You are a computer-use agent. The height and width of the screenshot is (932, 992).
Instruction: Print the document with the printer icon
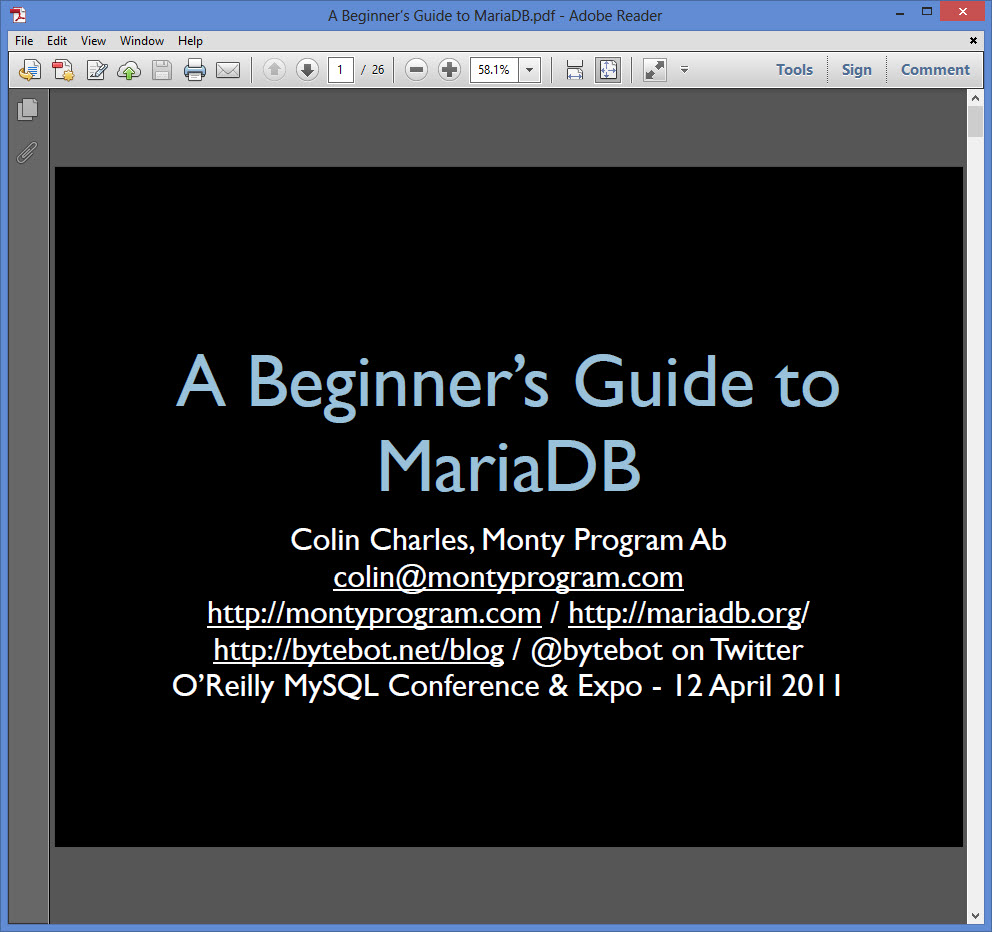pyautogui.click(x=195, y=70)
